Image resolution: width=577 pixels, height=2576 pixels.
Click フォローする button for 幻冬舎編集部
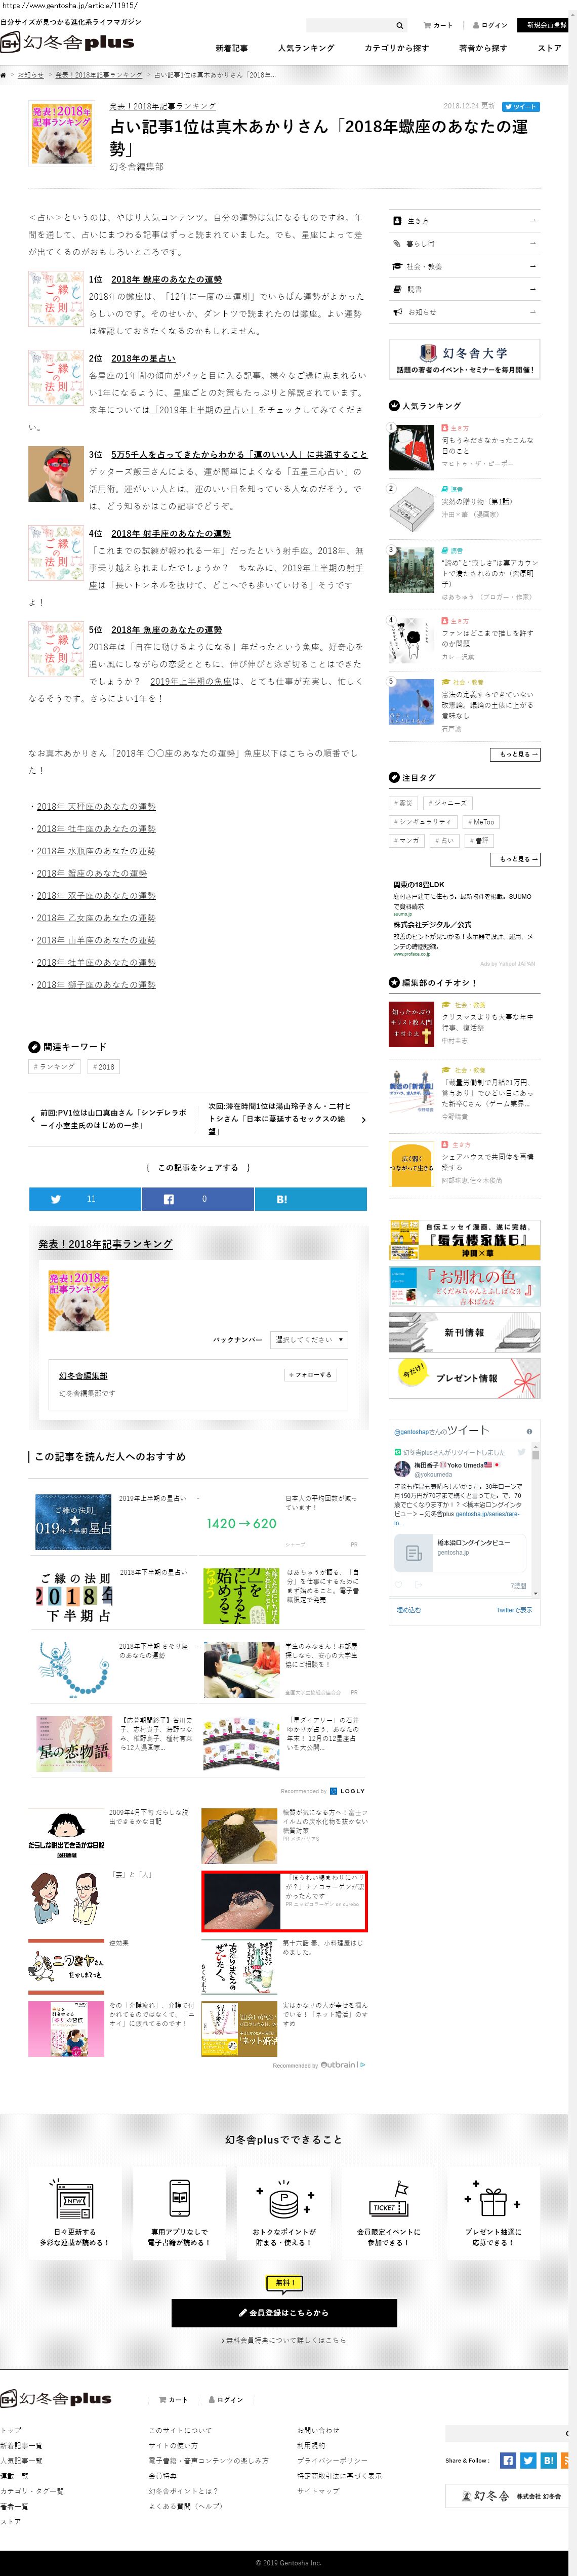(x=310, y=1375)
